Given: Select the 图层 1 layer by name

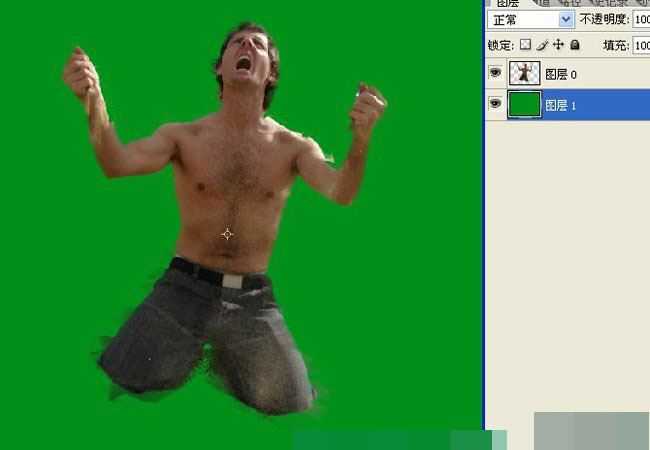Looking at the screenshot, I should [x=561, y=105].
